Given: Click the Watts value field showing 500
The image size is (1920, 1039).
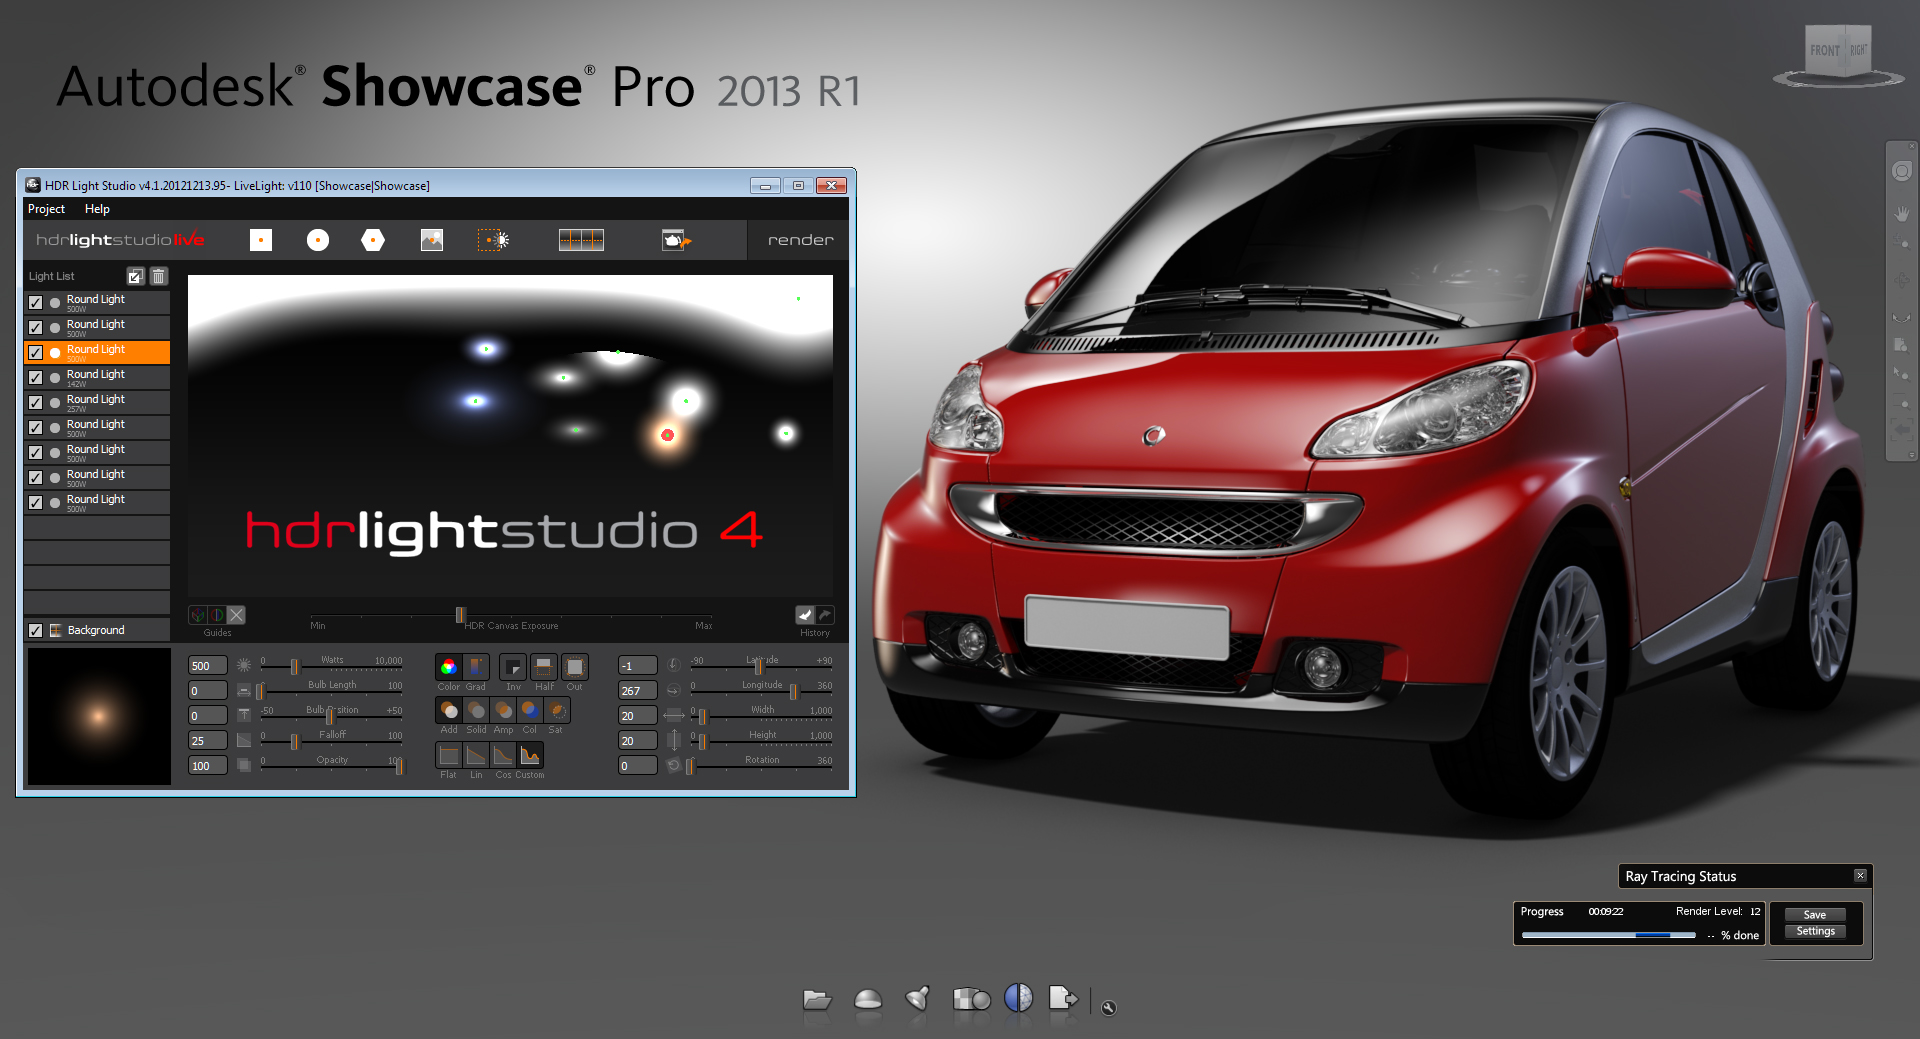Looking at the screenshot, I should pyautogui.click(x=208, y=666).
